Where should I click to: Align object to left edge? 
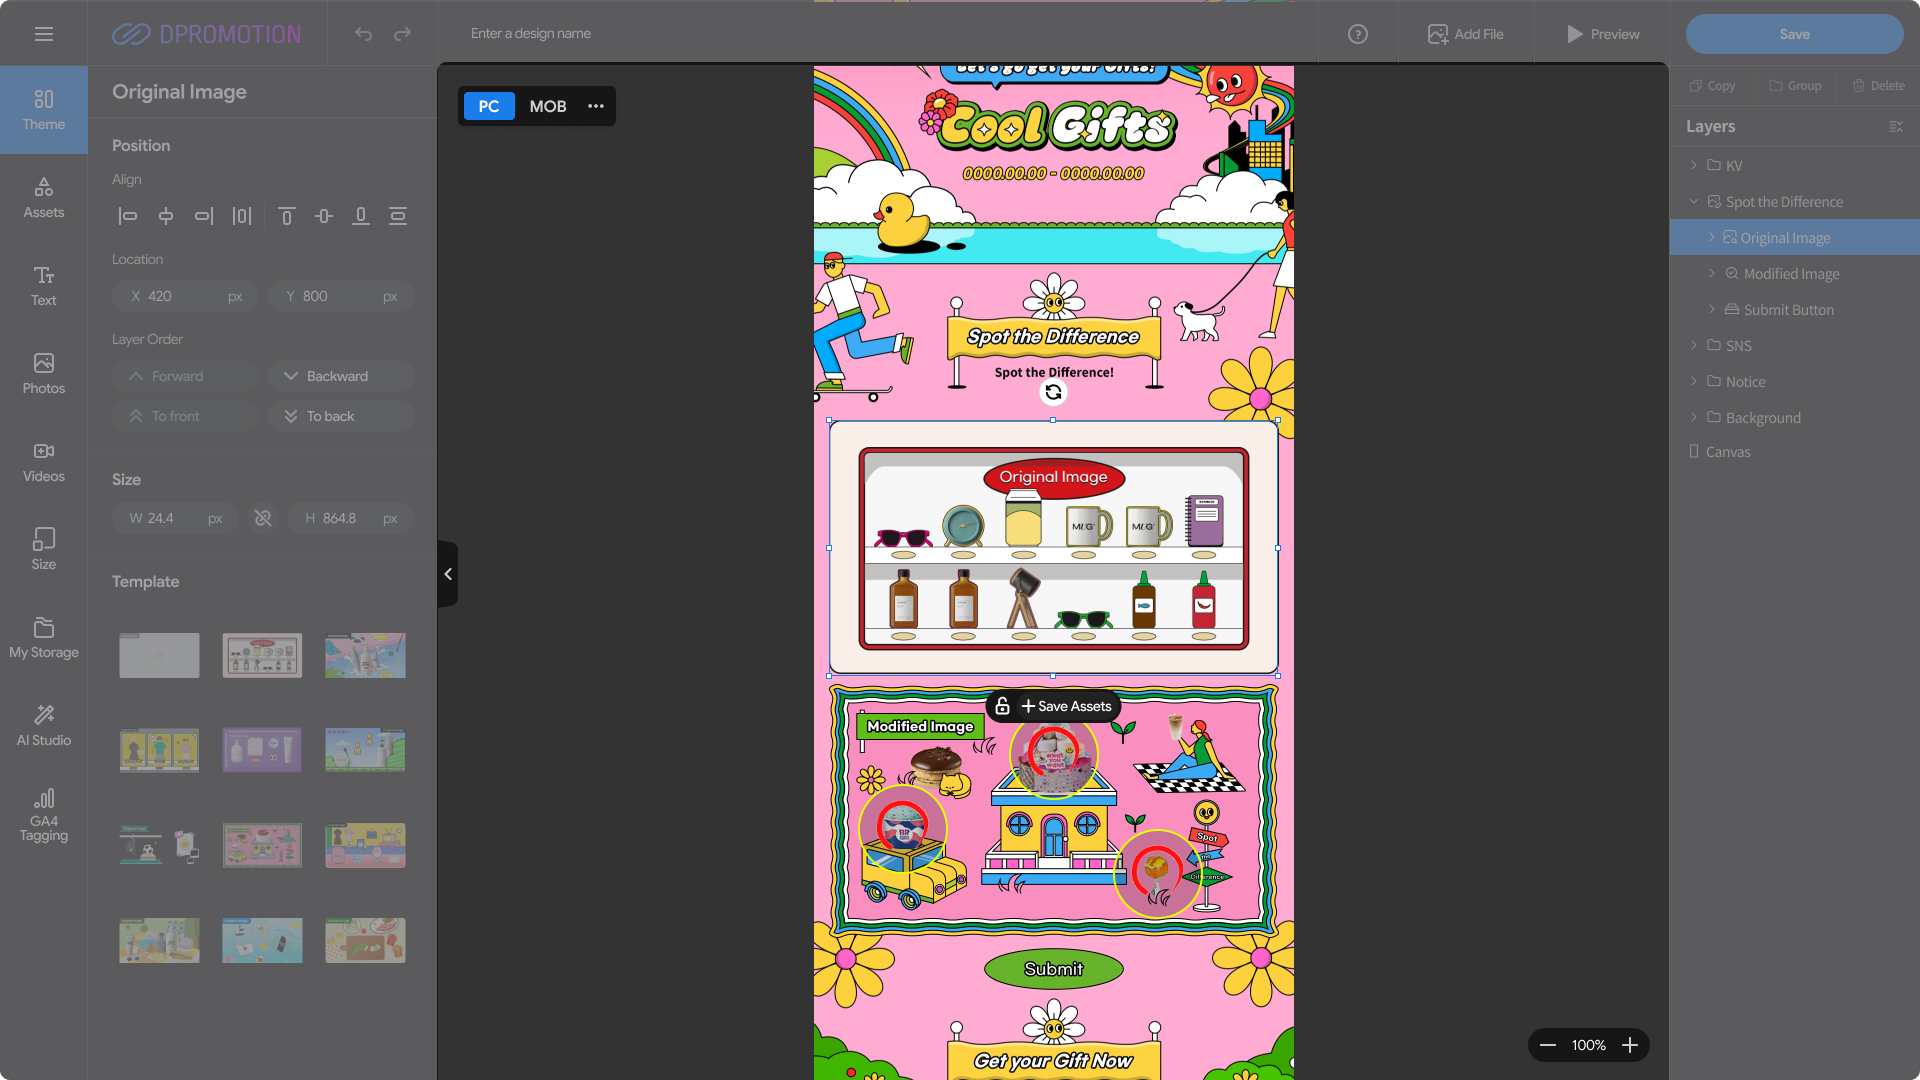pos(128,216)
